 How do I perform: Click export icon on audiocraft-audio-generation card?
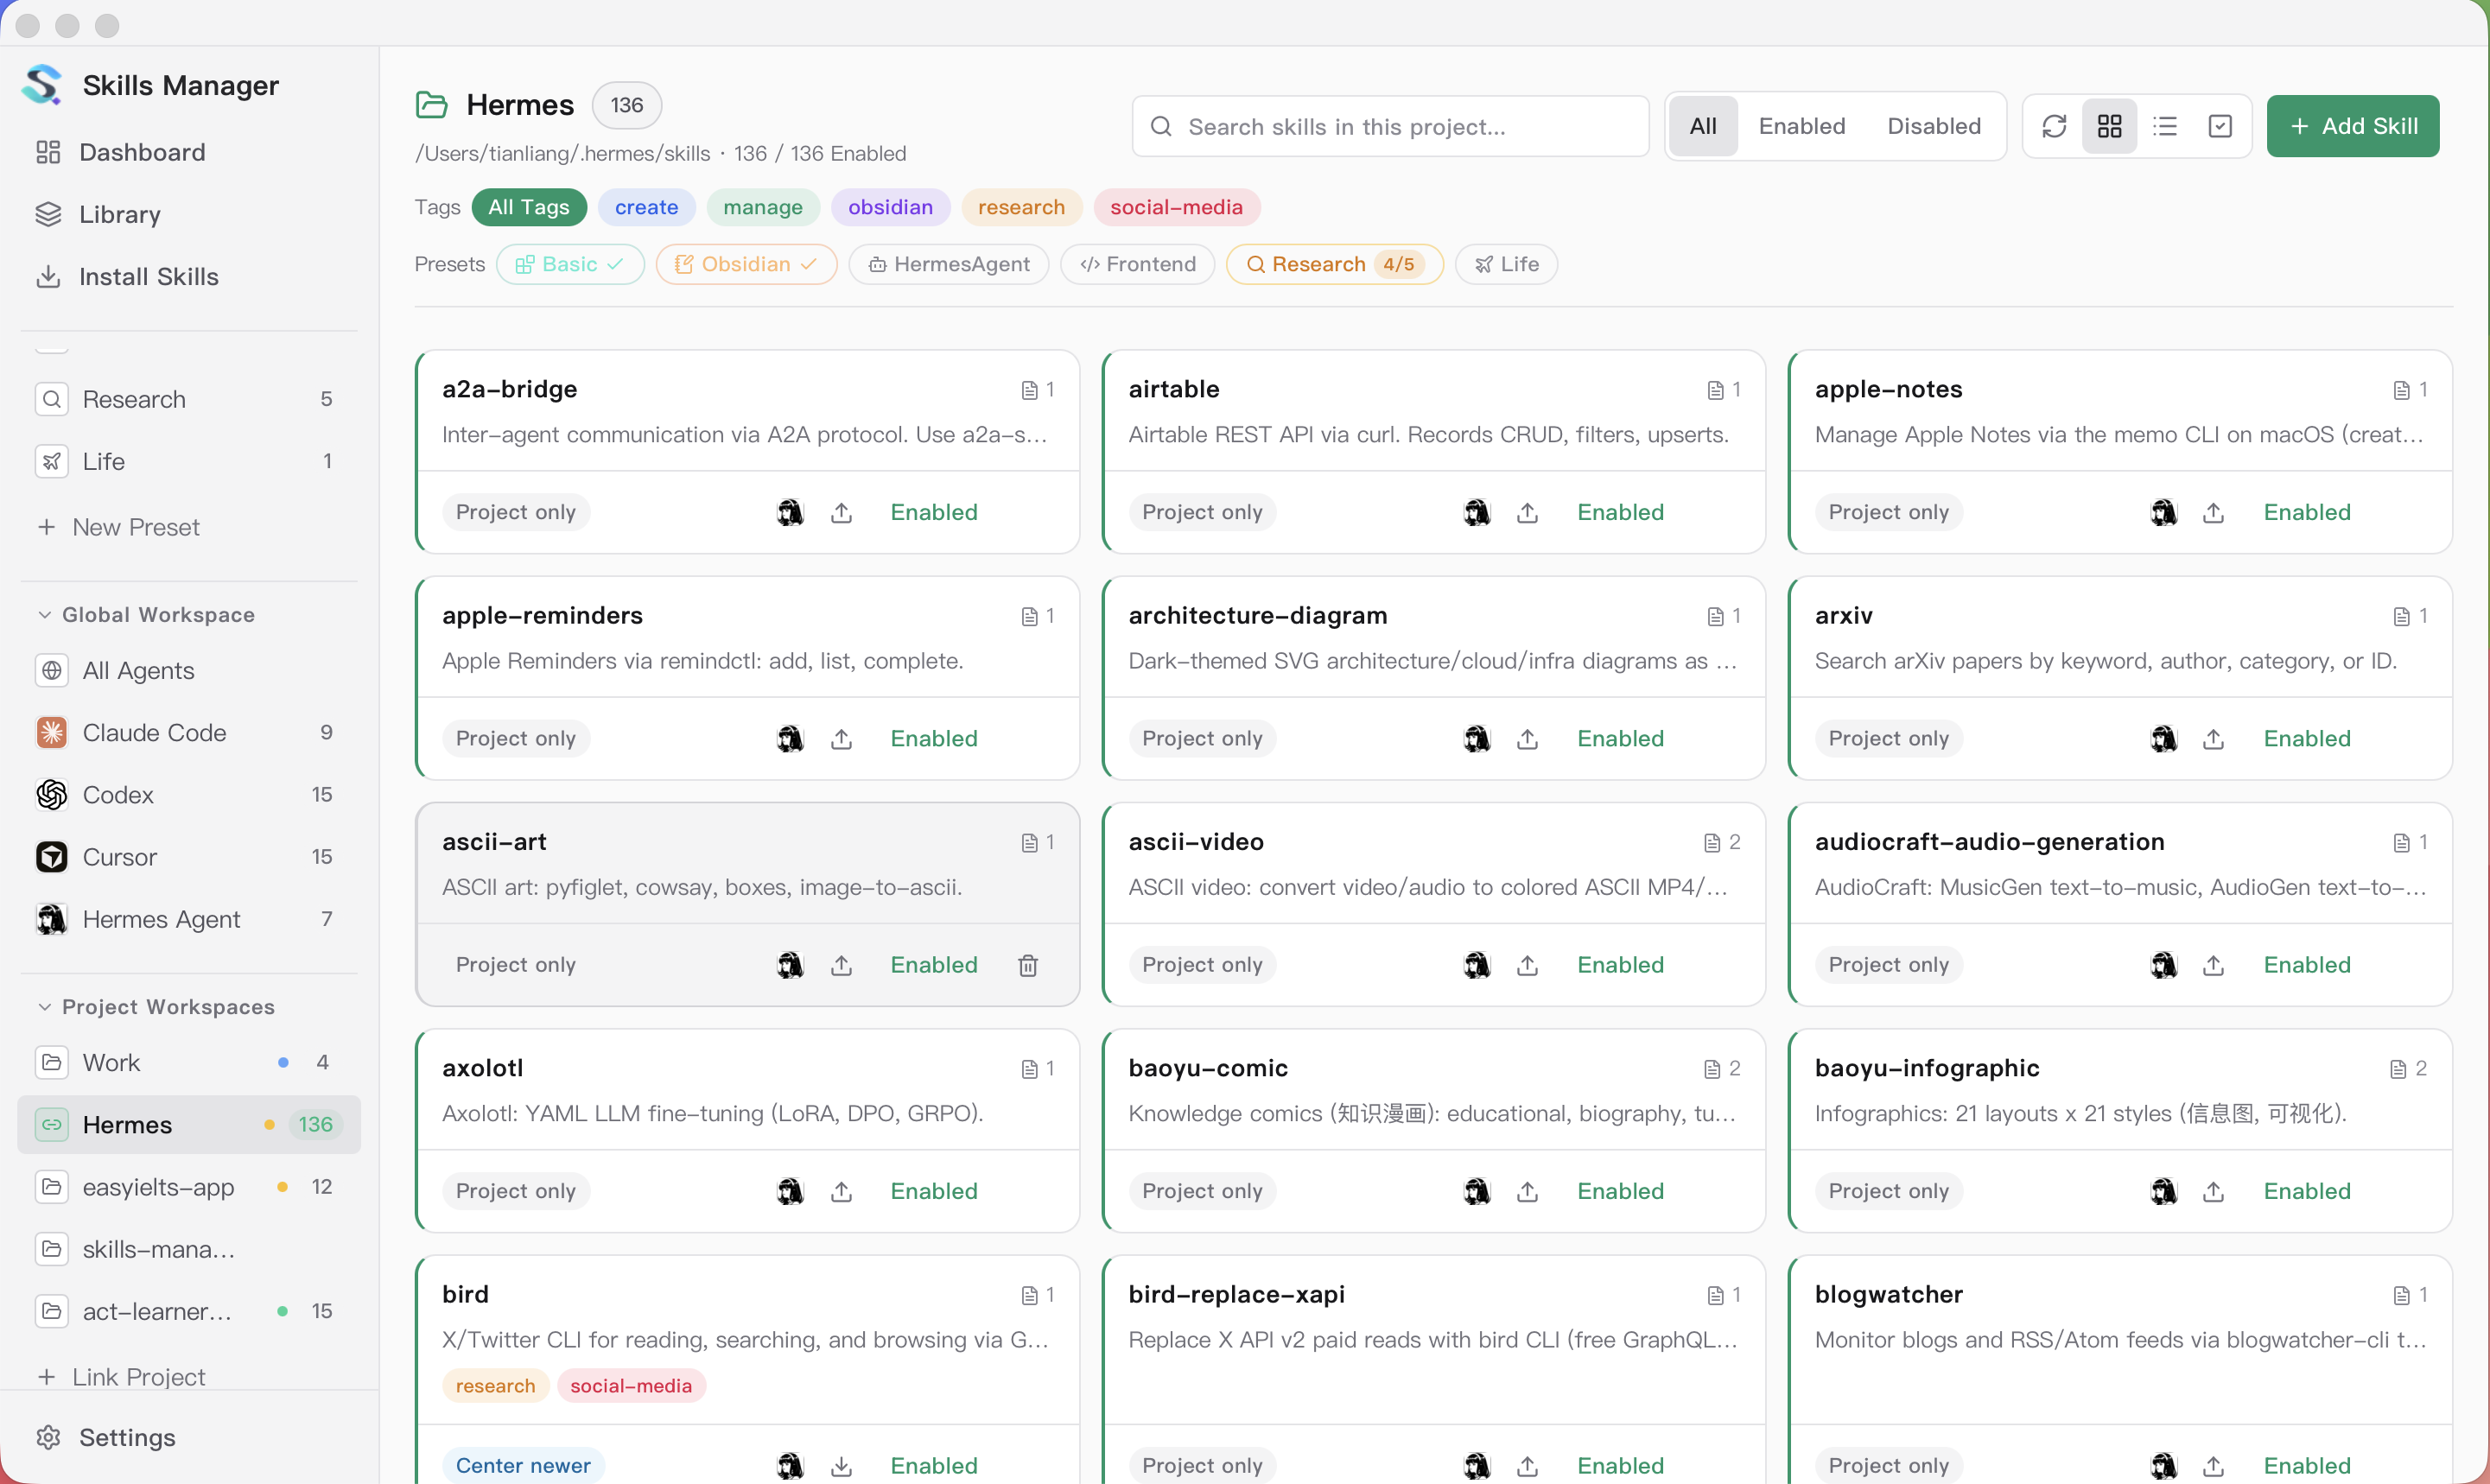[x=2214, y=965]
